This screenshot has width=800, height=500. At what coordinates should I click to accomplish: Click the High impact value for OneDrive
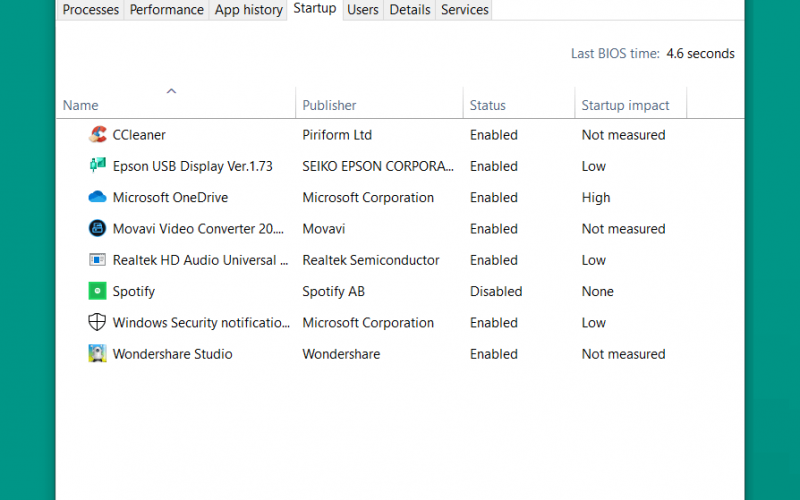coord(596,198)
